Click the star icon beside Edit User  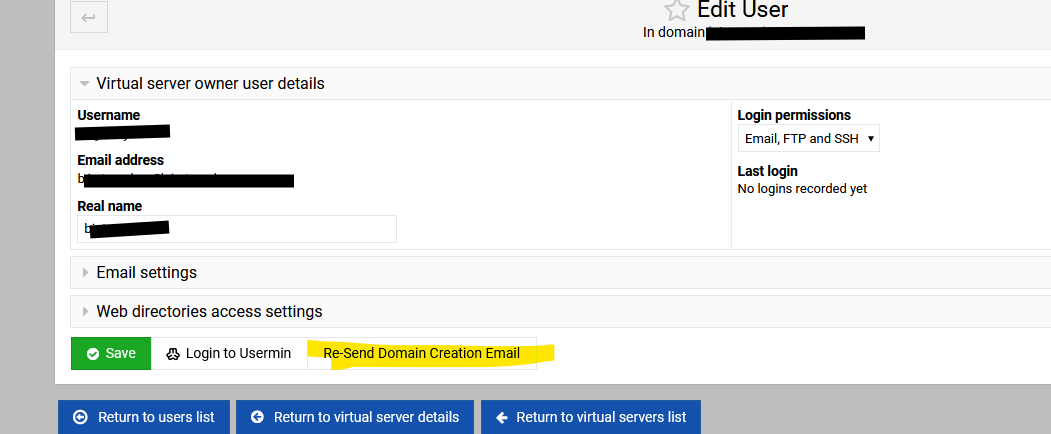(x=677, y=11)
